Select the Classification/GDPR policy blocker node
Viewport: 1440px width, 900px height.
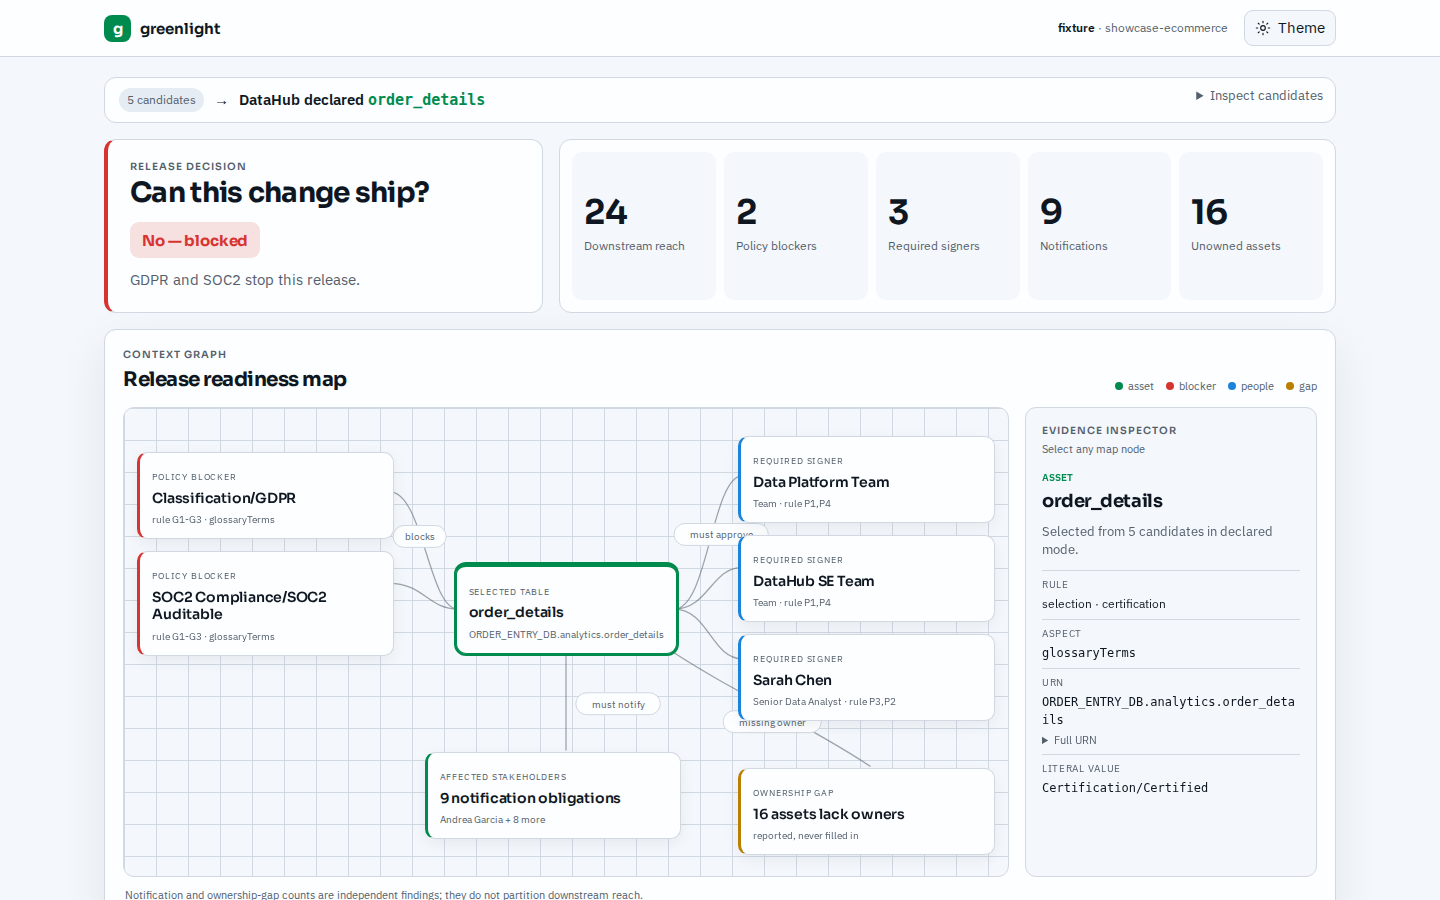pyautogui.click(x=265, y=495)
